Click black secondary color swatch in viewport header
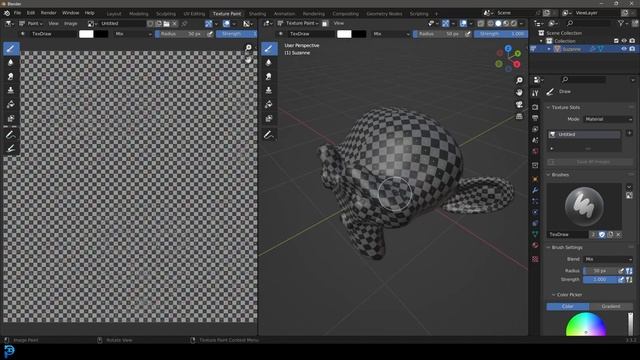This screenshot has height=360, width=640. tap(359, 34)
